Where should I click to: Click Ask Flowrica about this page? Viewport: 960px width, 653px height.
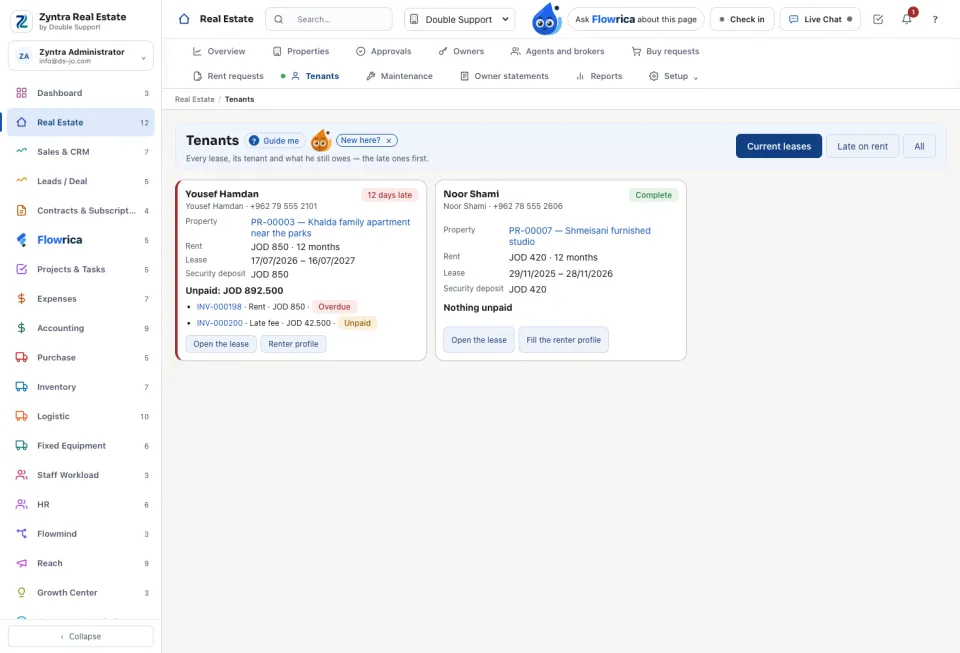click(x=636, y=20)
